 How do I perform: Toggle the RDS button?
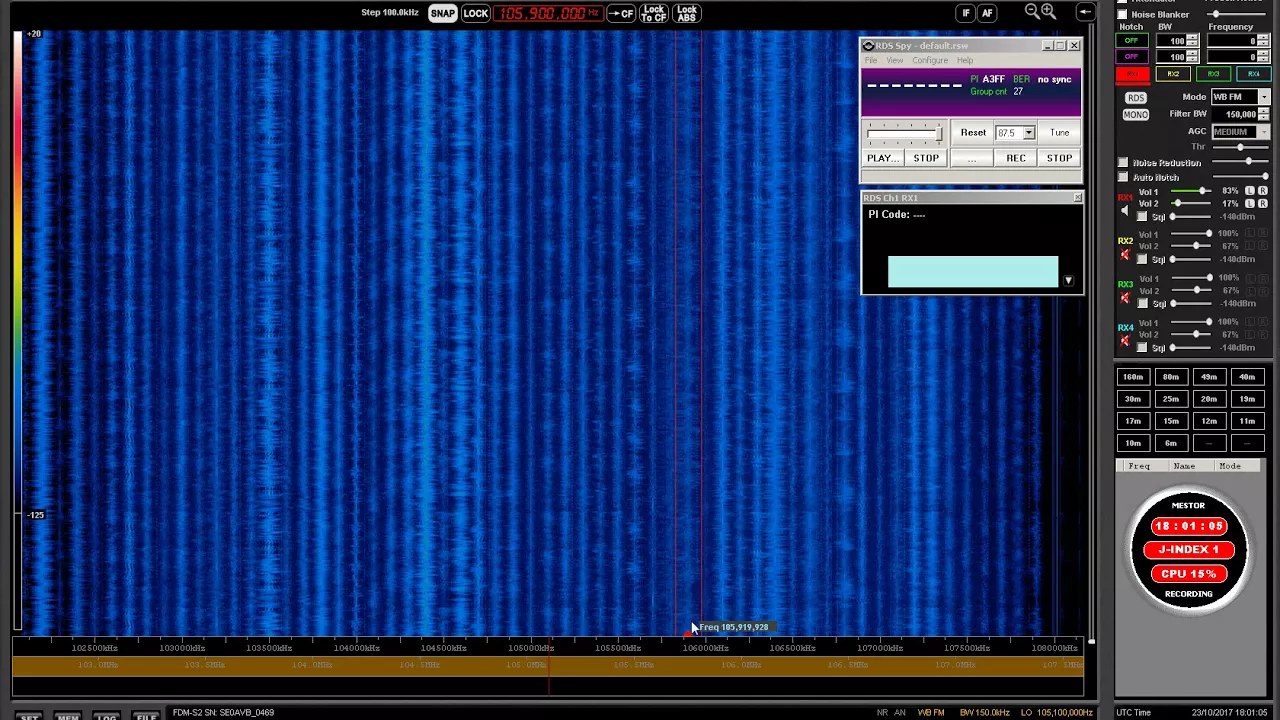click(1136, 98)
